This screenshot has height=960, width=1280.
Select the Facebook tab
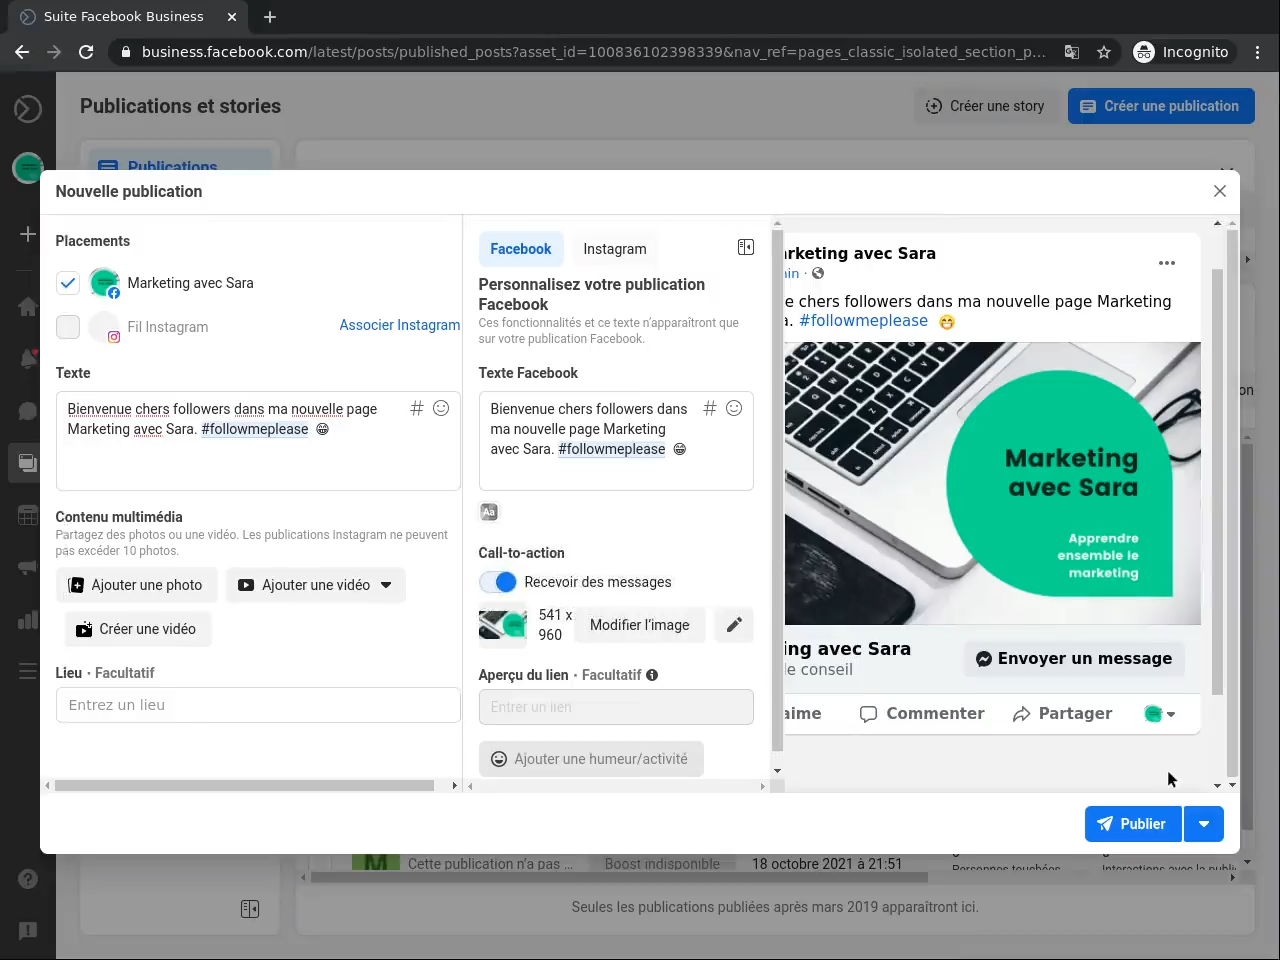[520, 249]
